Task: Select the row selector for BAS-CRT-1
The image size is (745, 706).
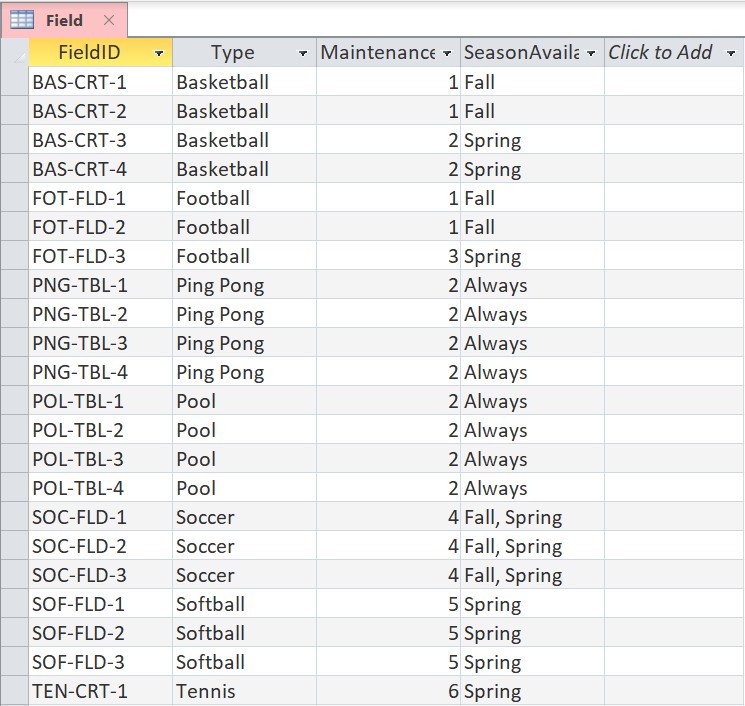Action: click(15, 82)
